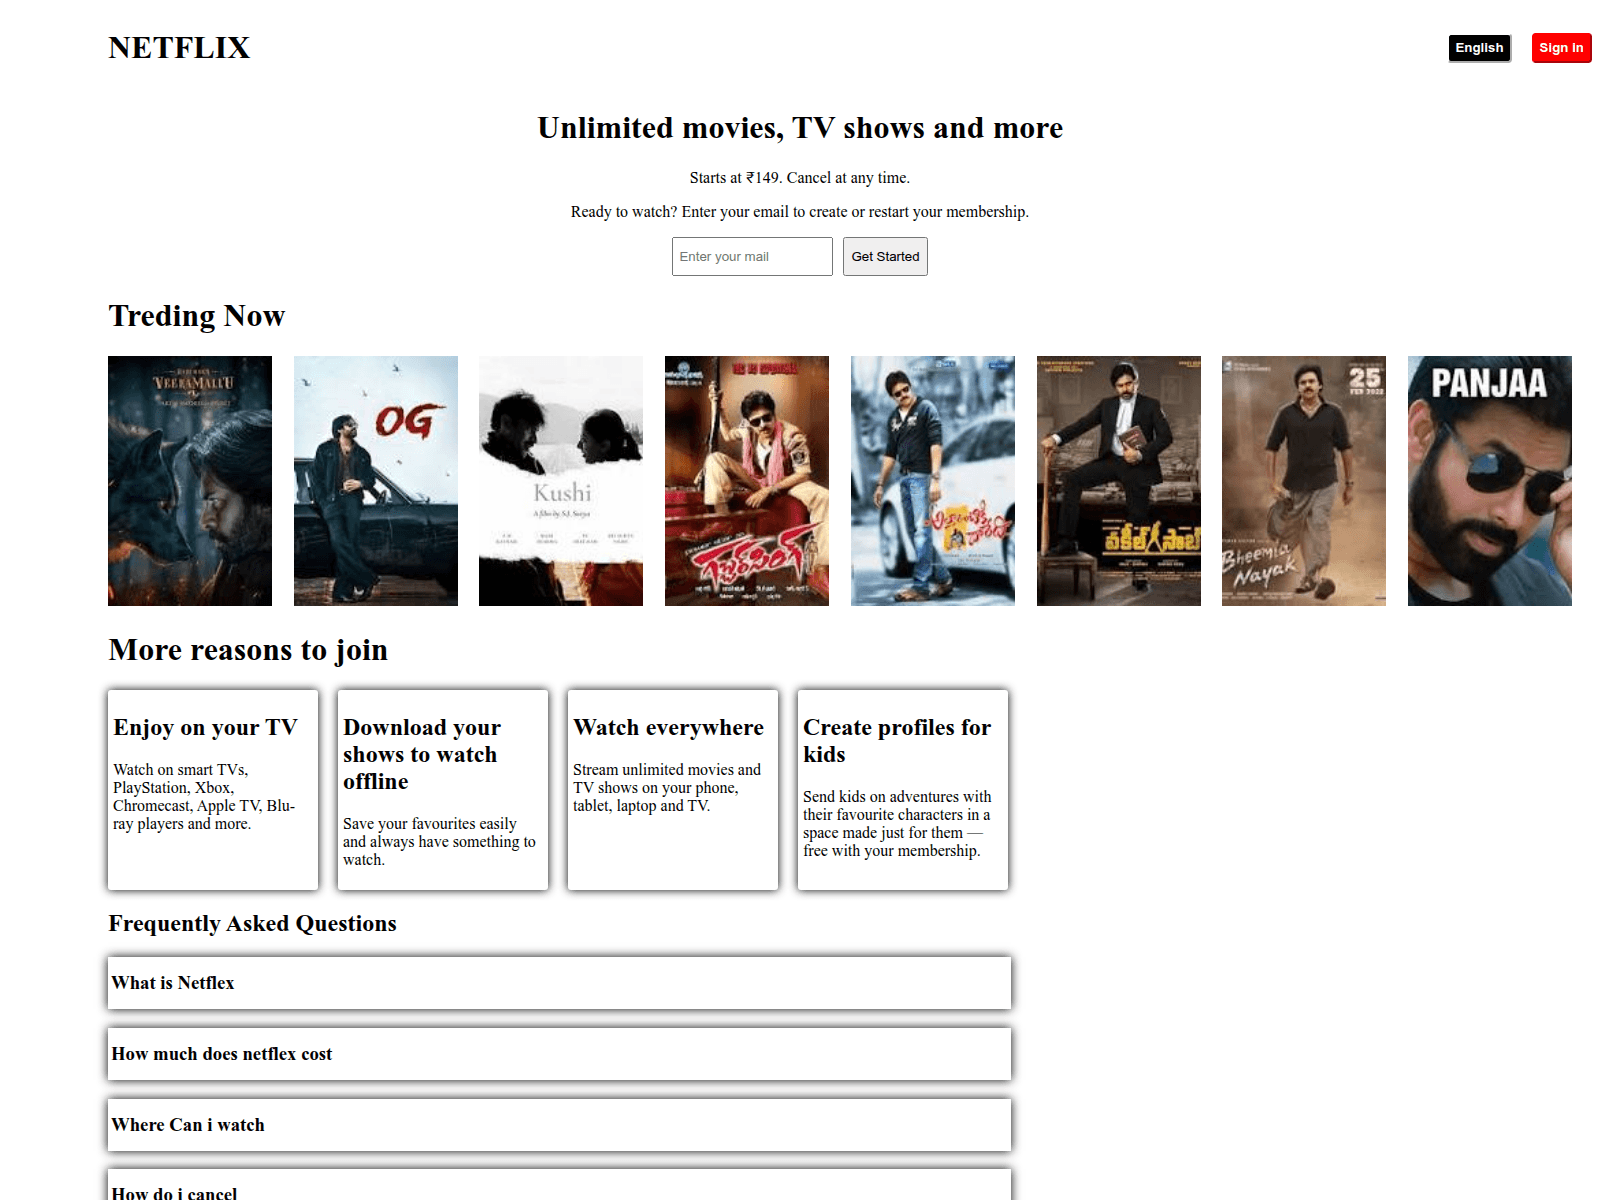Click the red Sign In button
Screen dimensions: 1600x1200
[x=1561, y=48]
